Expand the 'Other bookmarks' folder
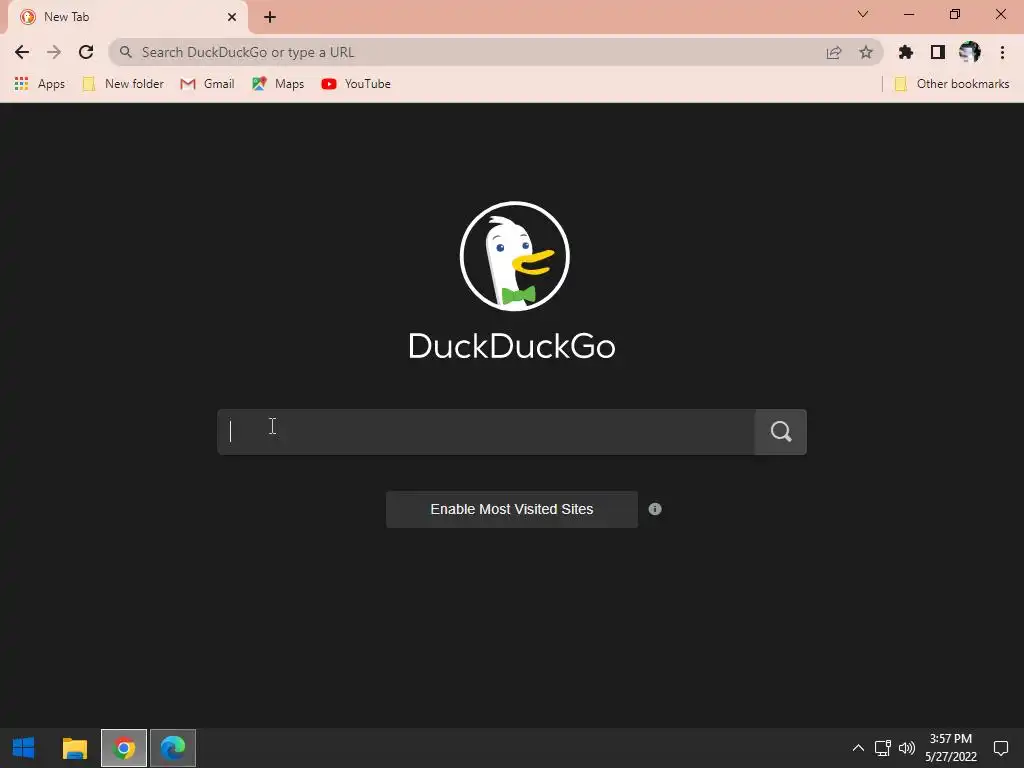The height and width of the screenshot is (768, 1024). click(x=952, y=84)
